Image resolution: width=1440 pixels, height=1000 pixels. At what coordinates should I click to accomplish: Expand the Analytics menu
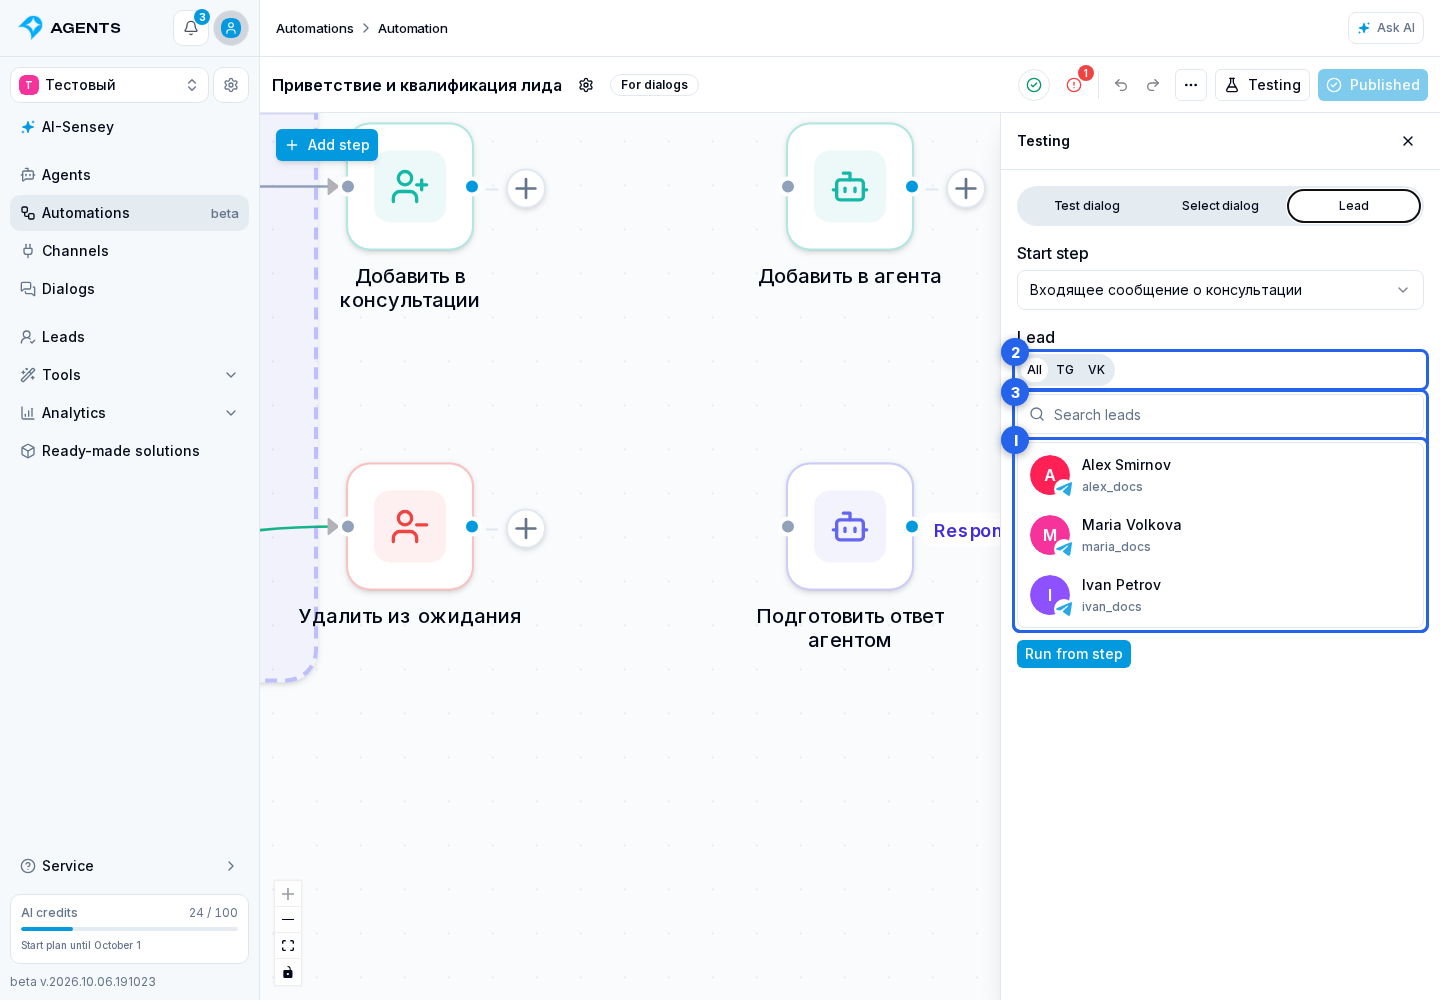tap(129, 413)
